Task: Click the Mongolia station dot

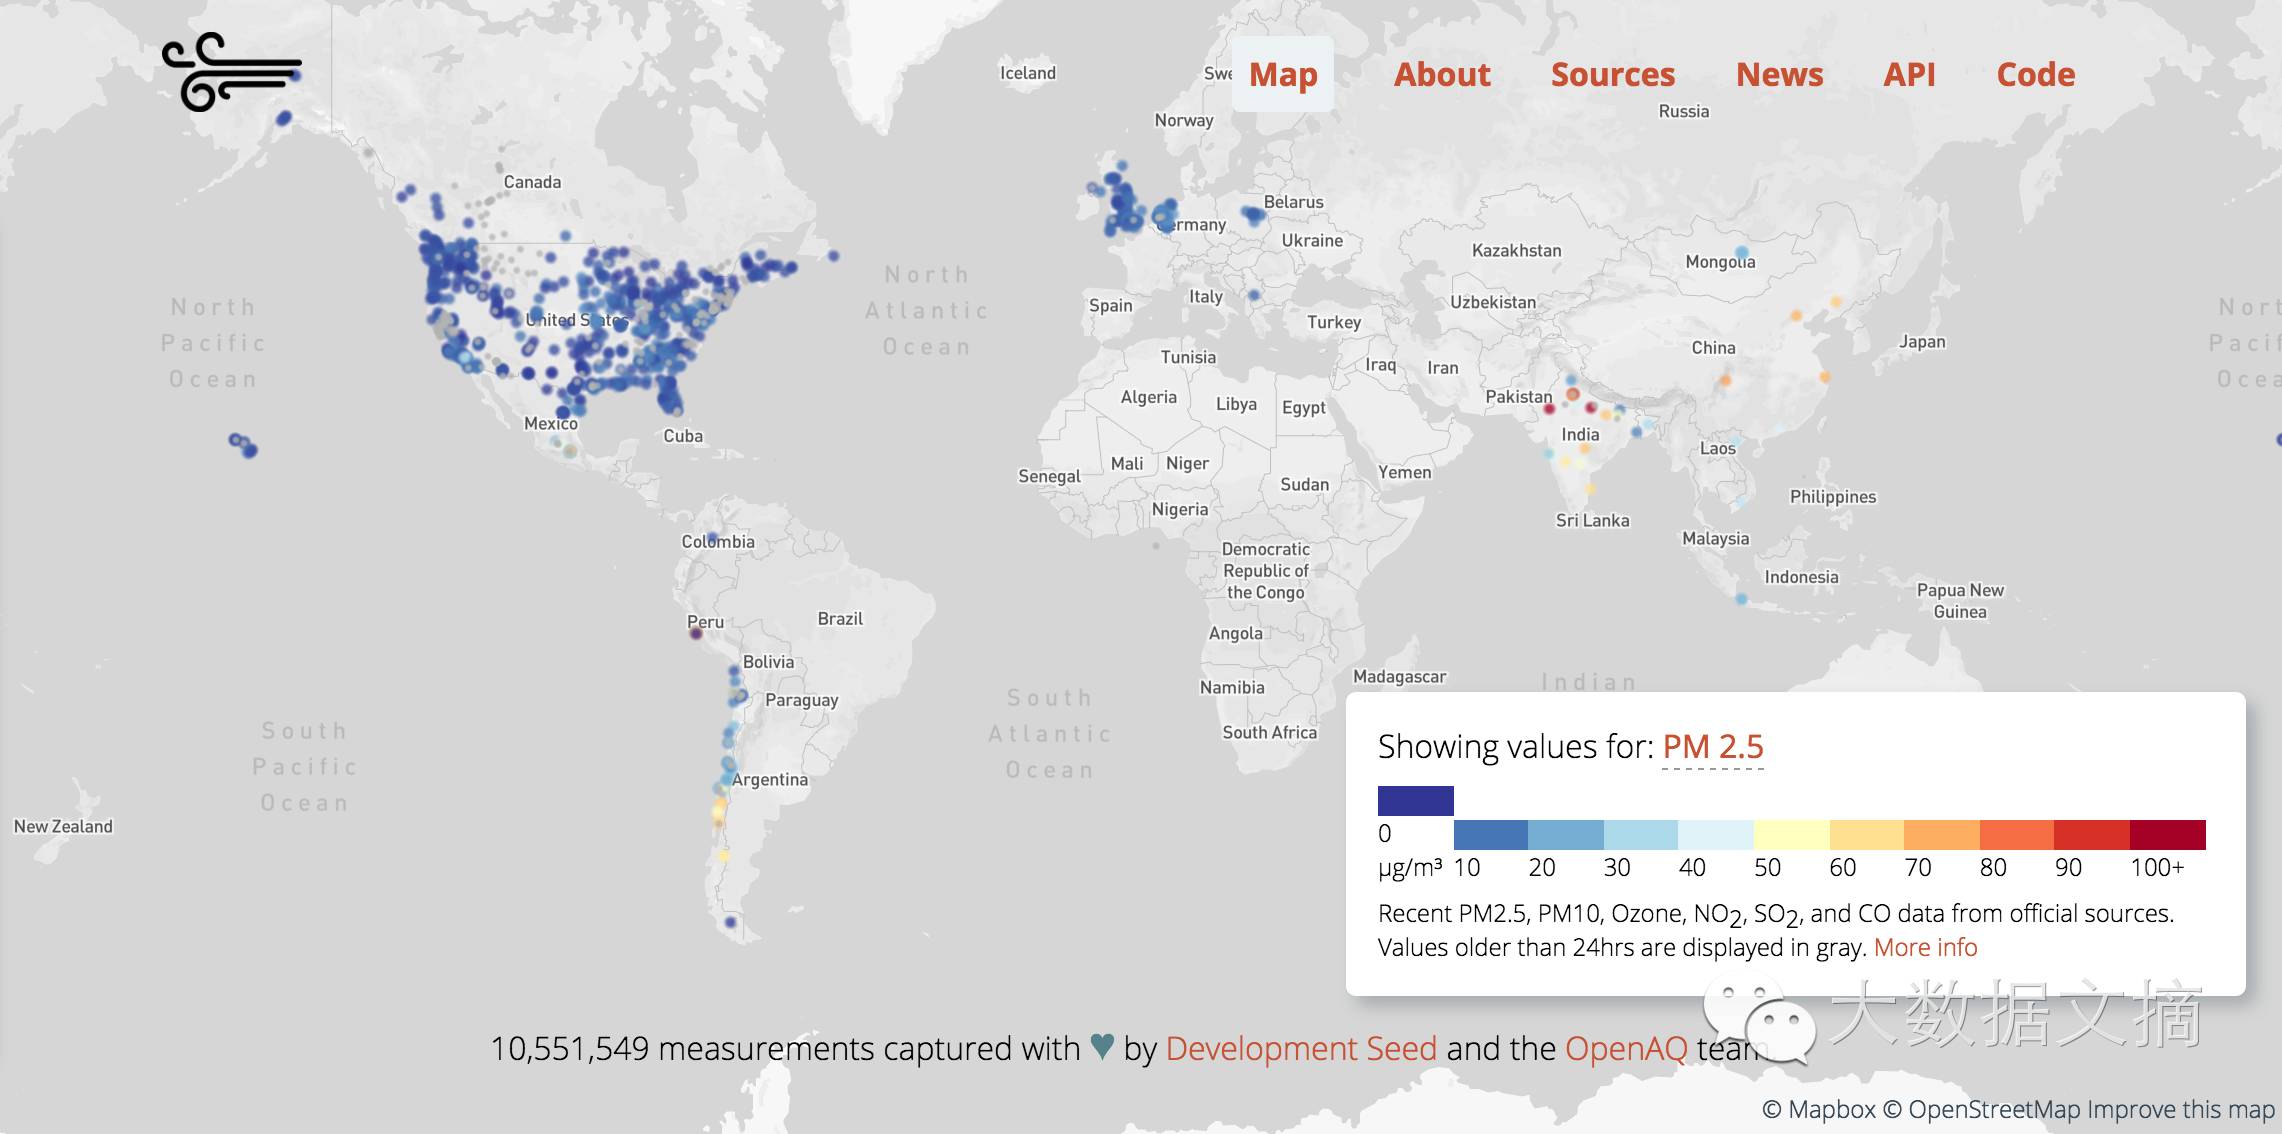Action: [1742, 252]
